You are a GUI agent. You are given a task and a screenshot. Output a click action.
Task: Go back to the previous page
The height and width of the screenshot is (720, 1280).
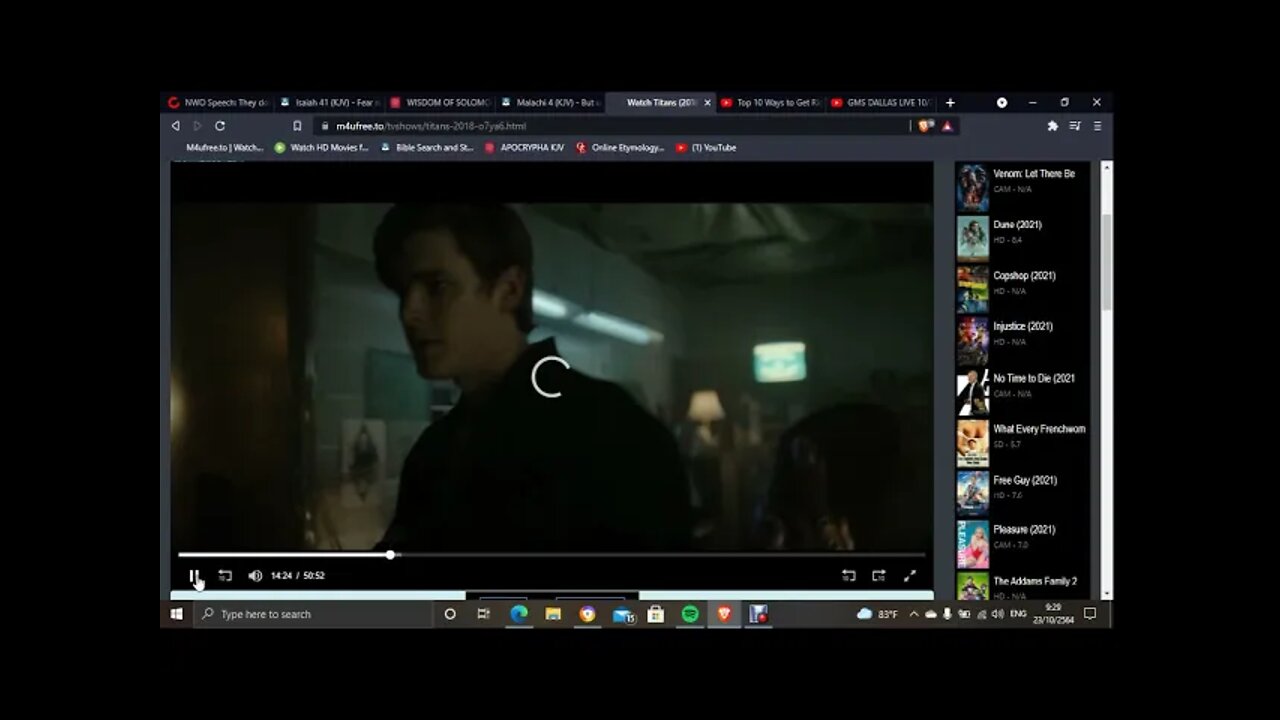click(176, 126)
